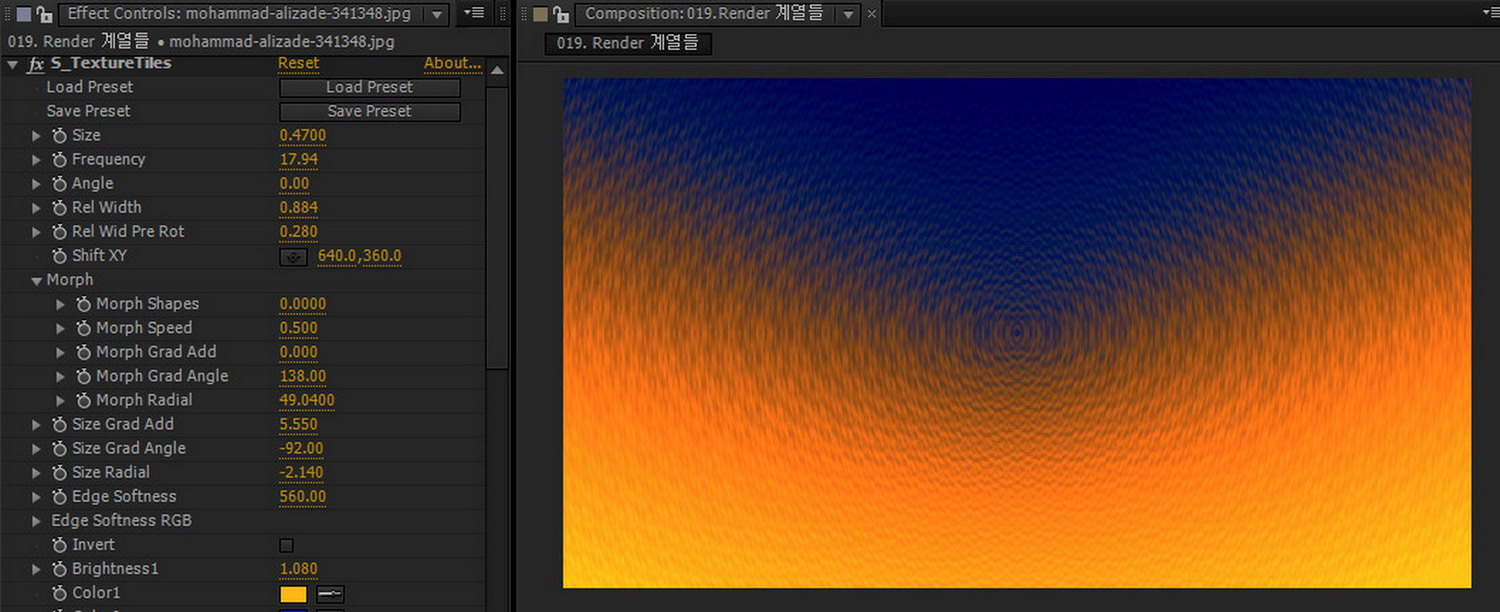Open the Composition selector dropdown arrow

tap(849, 14)
